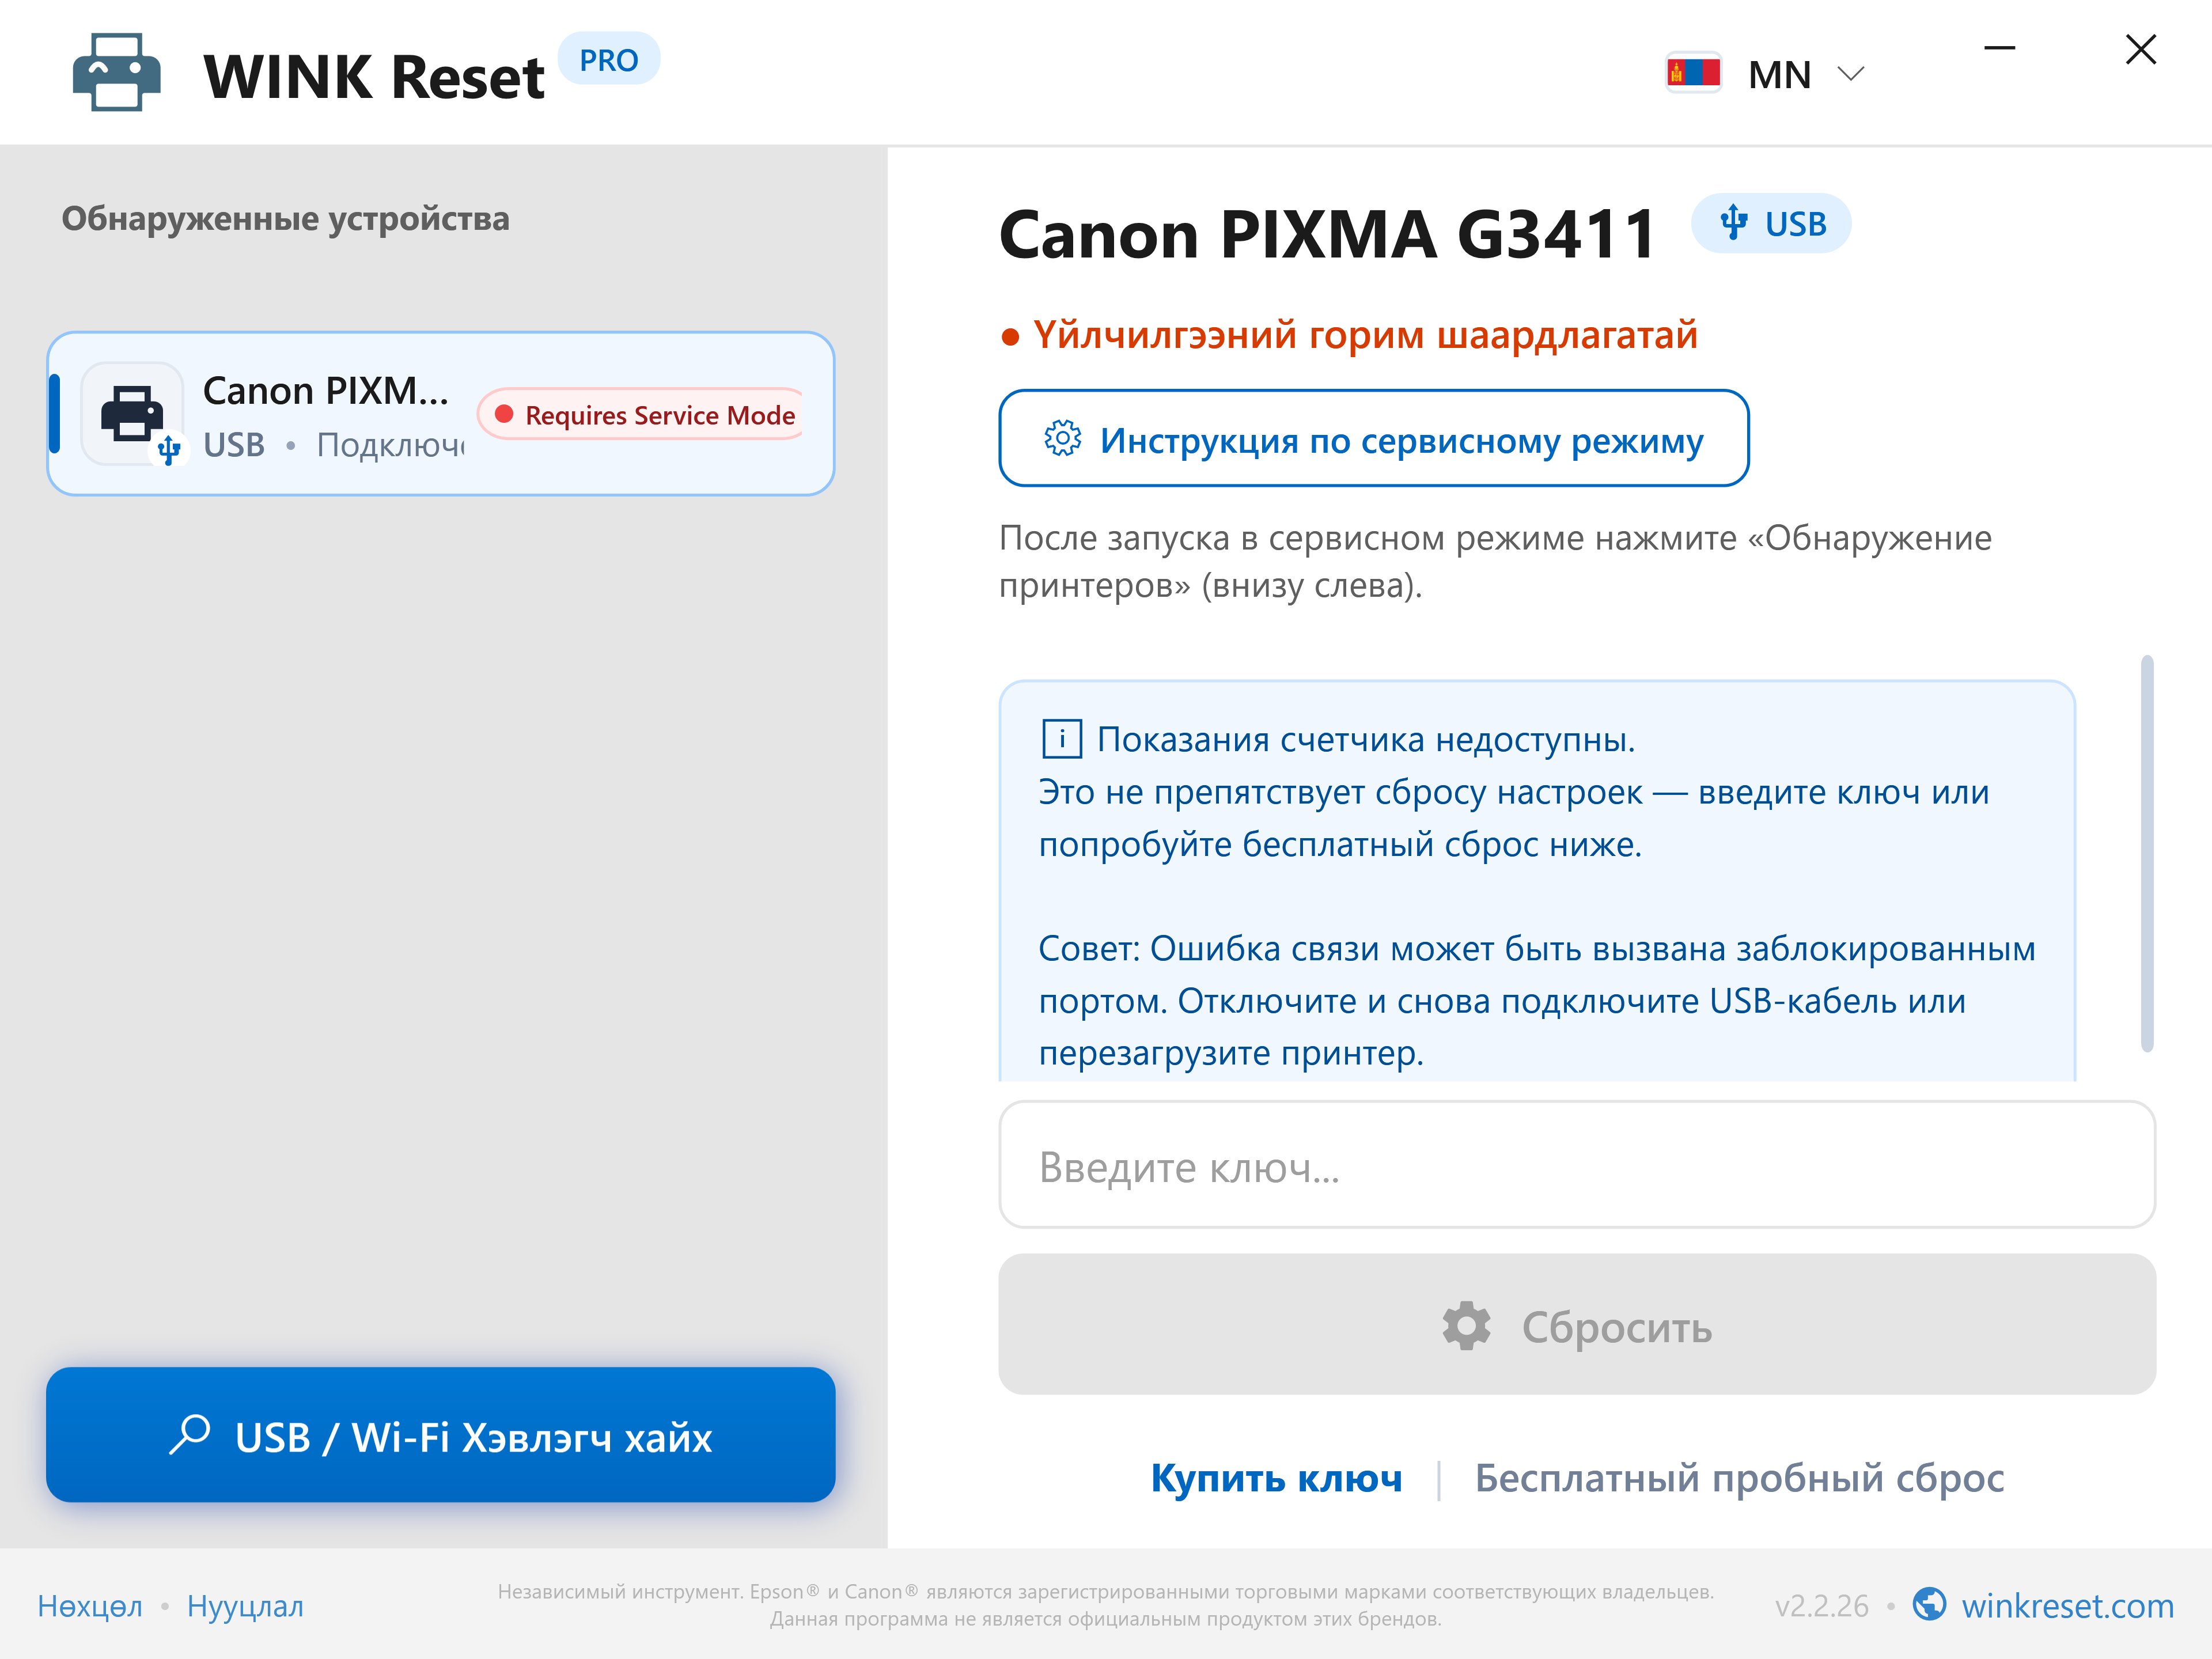Viewport: 2212px width, 1659px height.
Task: Open the Купить ключ link
Action: click(1276, 1478)
